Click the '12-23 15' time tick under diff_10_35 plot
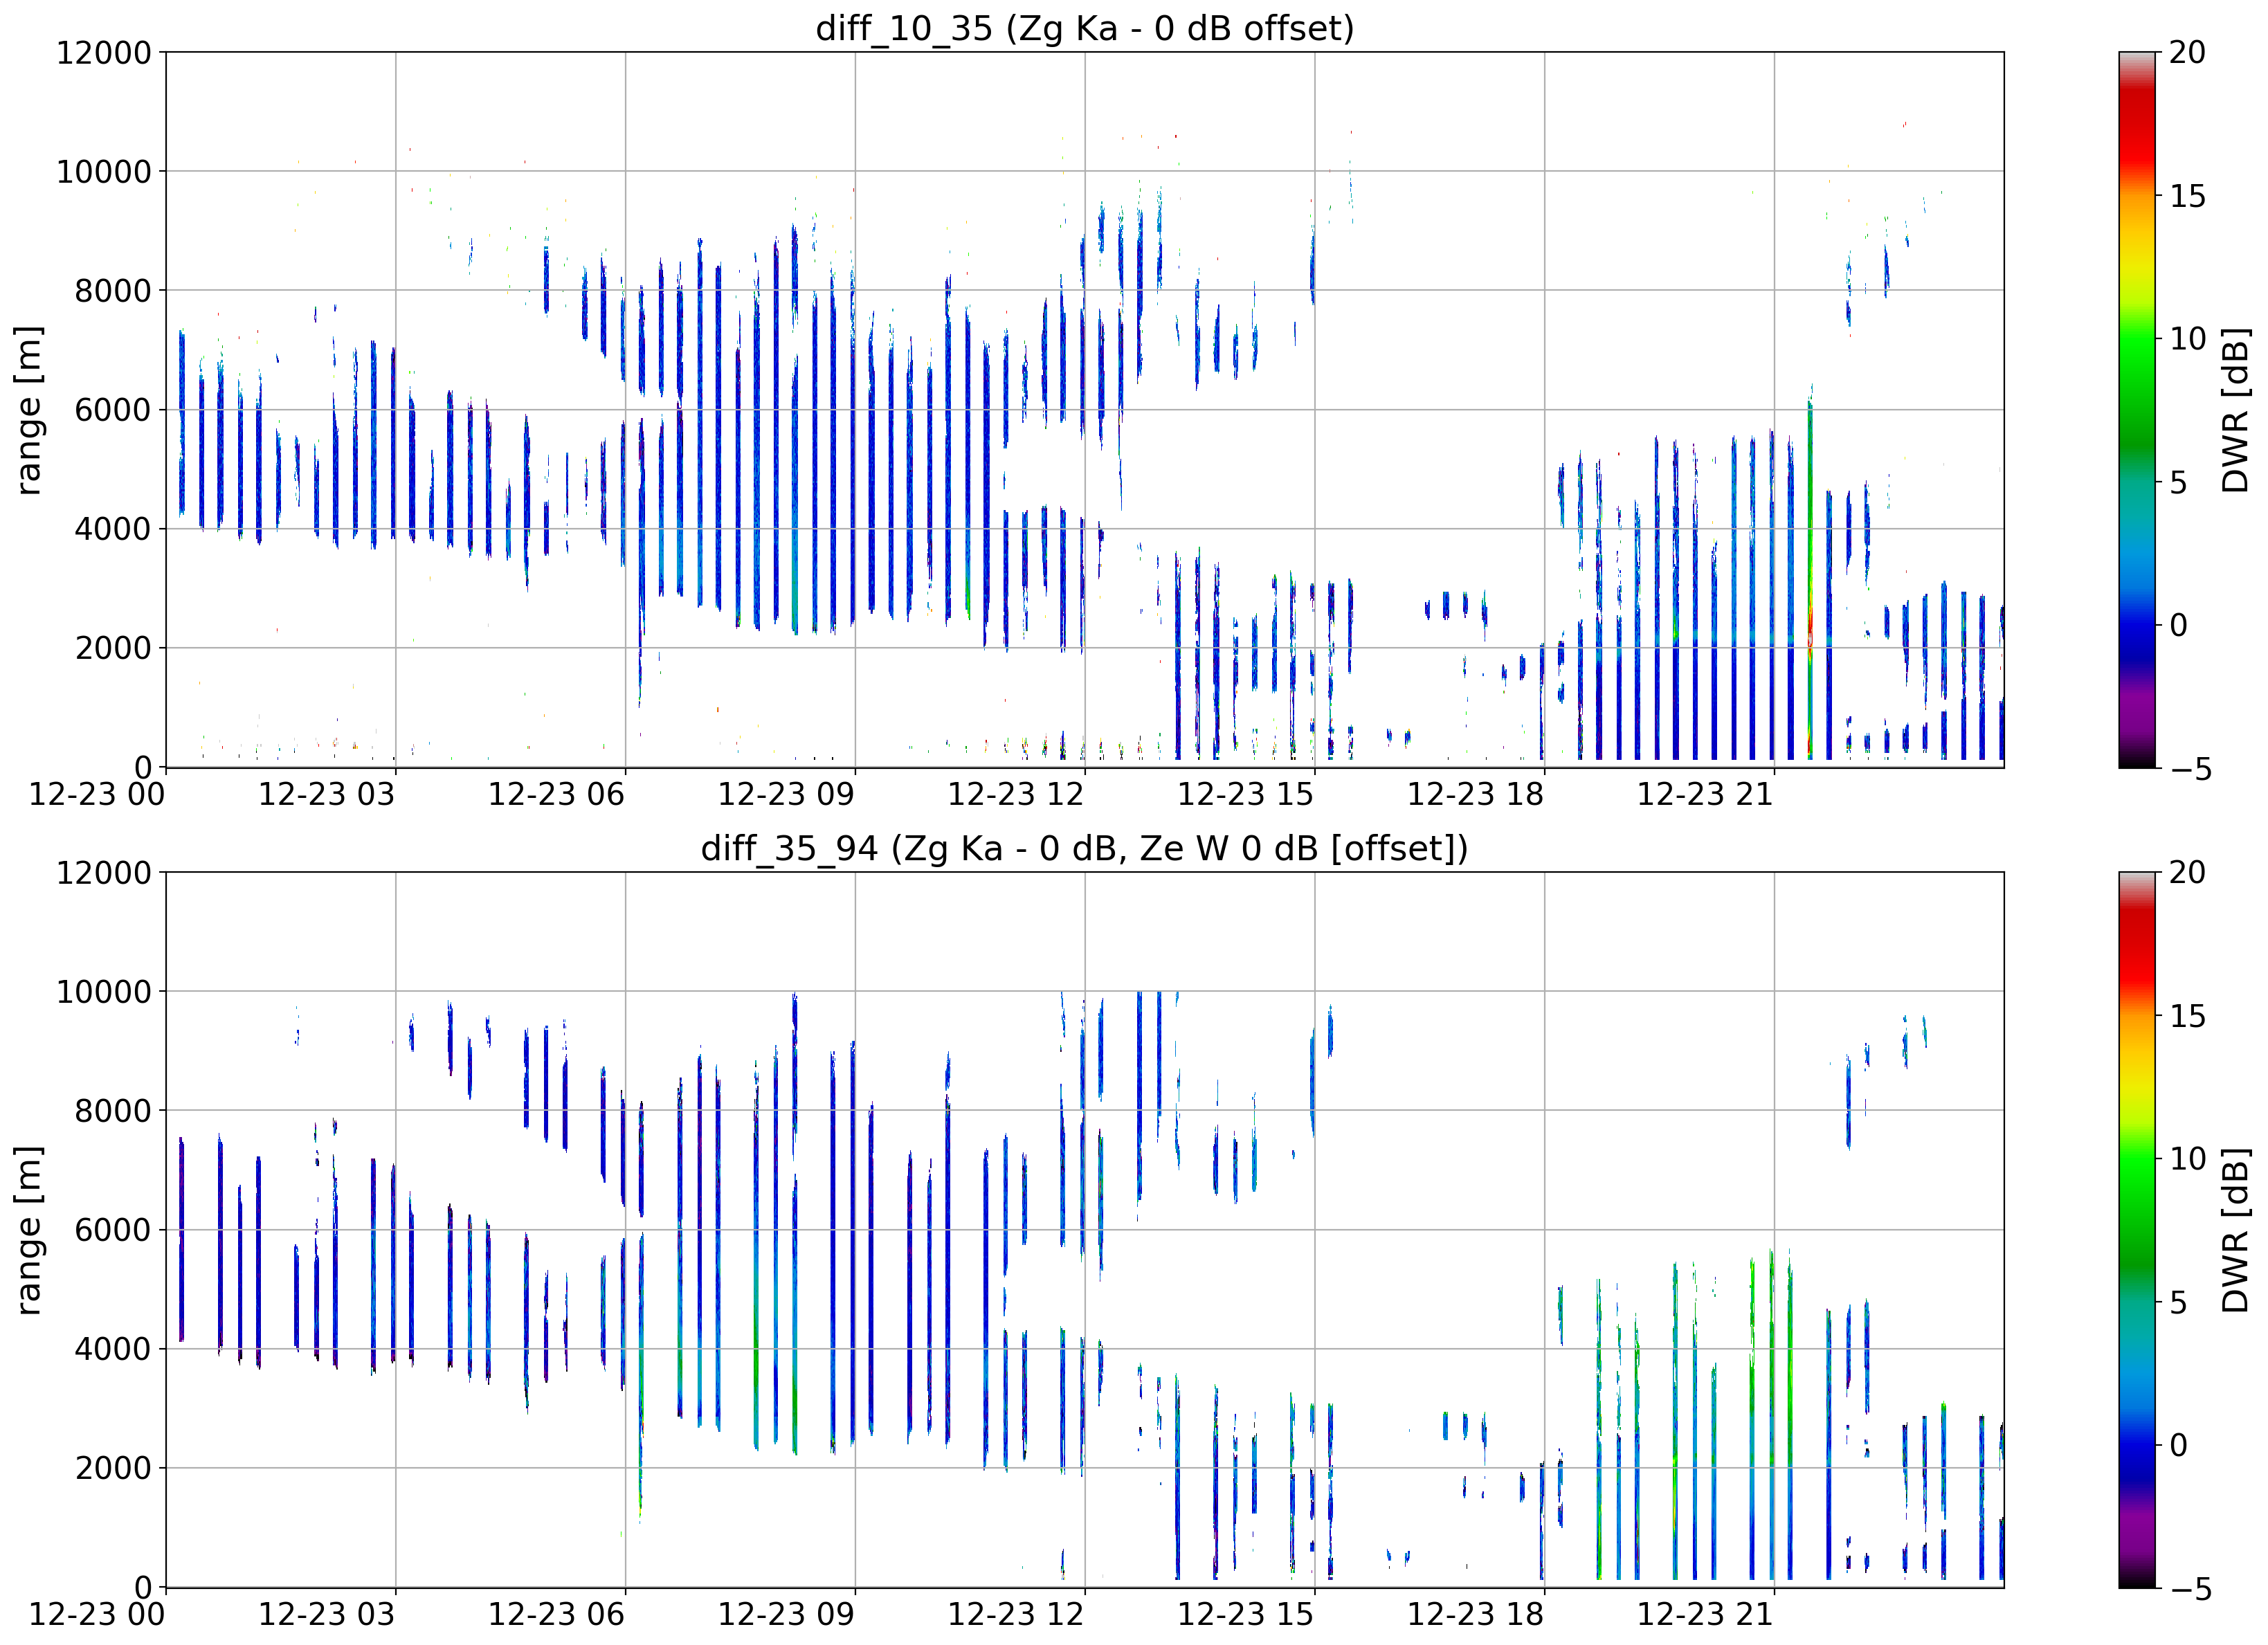 [x=1246, y=795]
